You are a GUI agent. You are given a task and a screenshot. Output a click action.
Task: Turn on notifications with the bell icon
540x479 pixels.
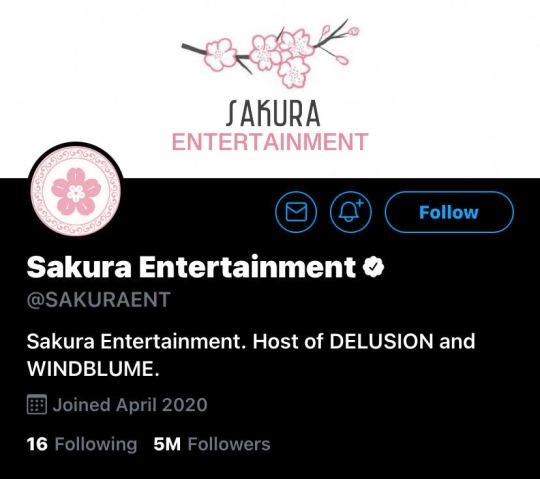click(351, 212)
